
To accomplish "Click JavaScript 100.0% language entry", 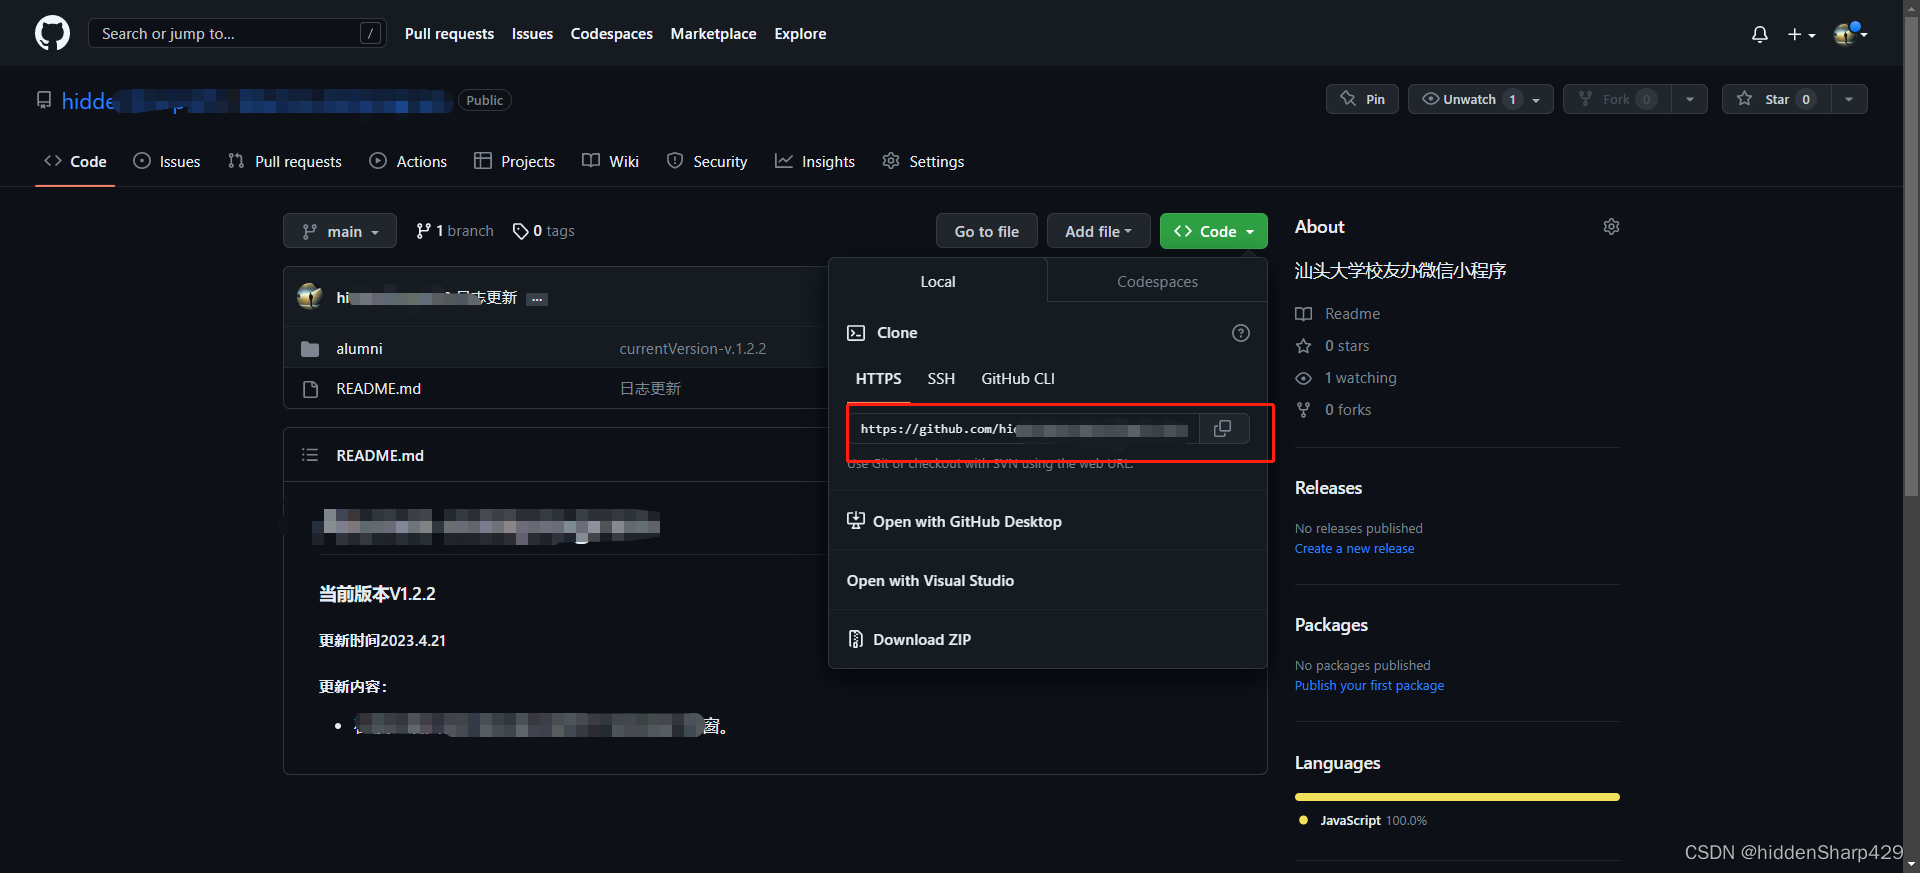I will [x=1362, y=821].
